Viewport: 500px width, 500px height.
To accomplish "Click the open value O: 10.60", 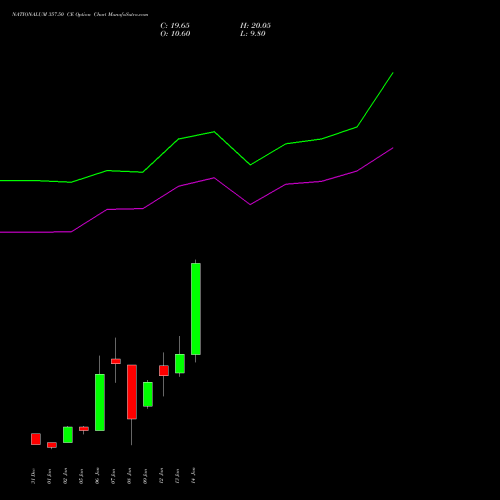I will coord(175,34).
